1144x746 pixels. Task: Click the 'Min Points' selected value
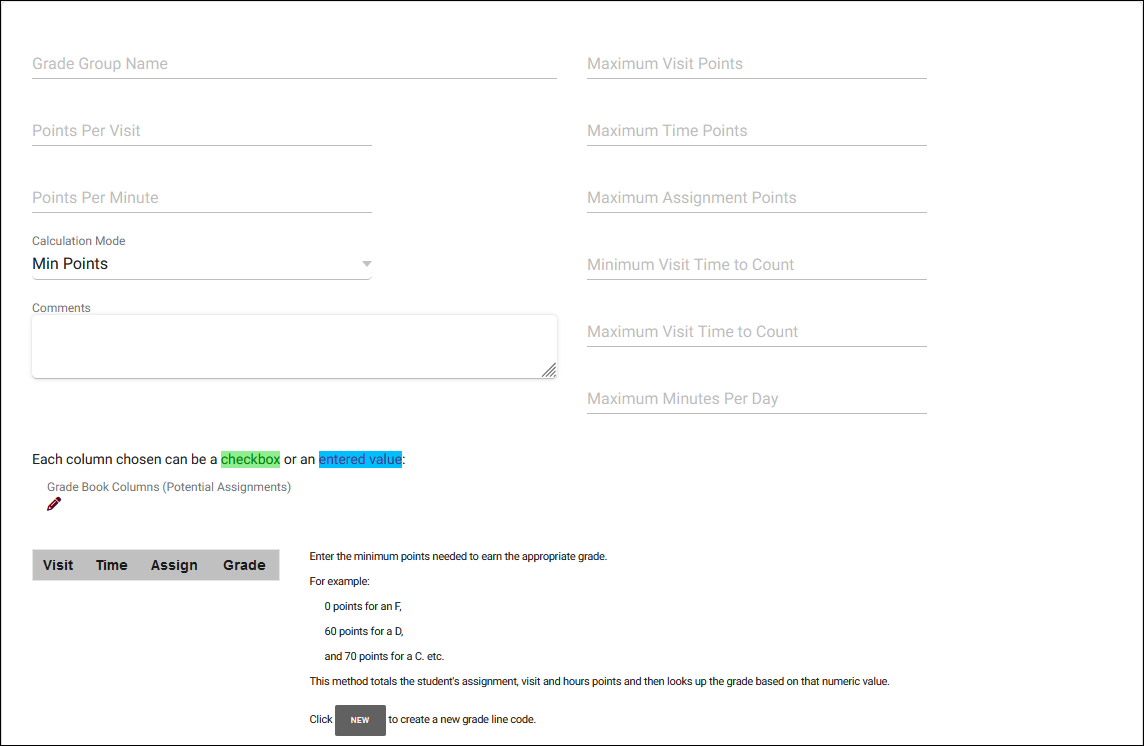[70, 264]
